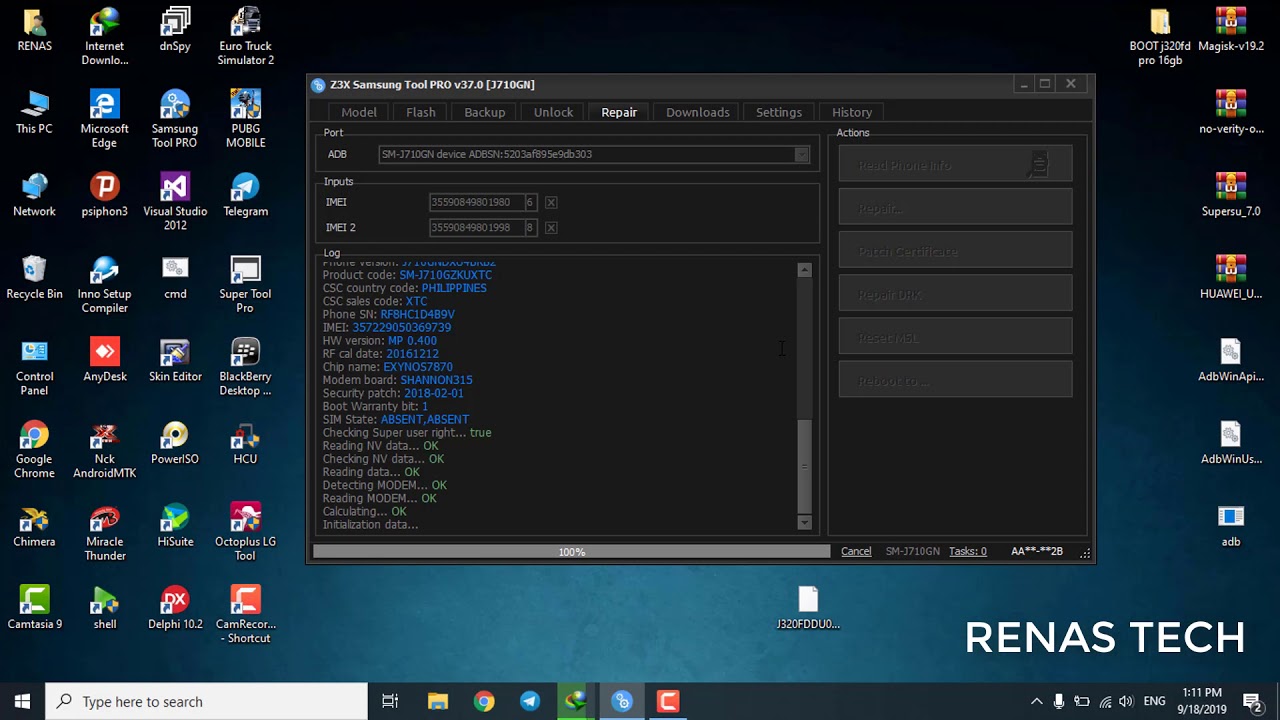Switch to the Flash tab

point(420,112)
